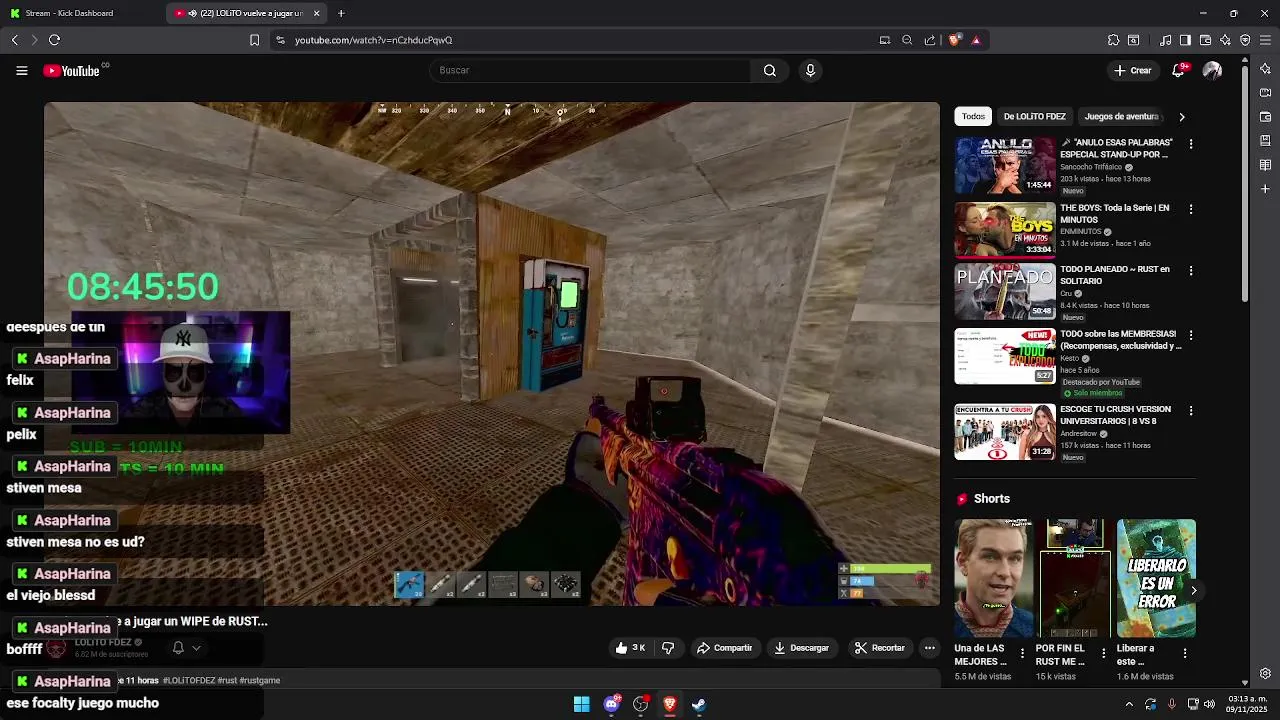The width and height of the screenshot is (1280, 720).
Task: Select the De LOLITO FDEZ chip
Action: [x=1034, y=116]
